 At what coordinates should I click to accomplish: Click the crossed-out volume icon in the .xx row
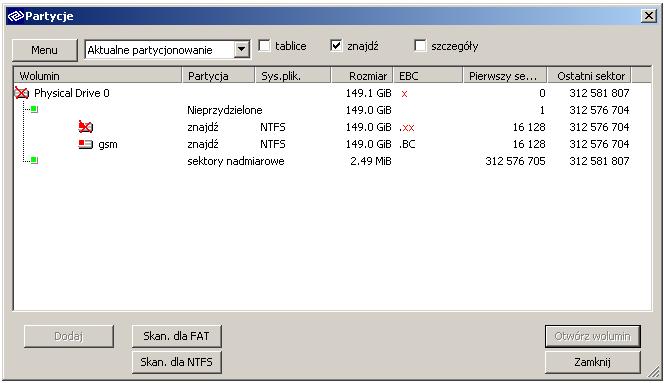(86, 127)
